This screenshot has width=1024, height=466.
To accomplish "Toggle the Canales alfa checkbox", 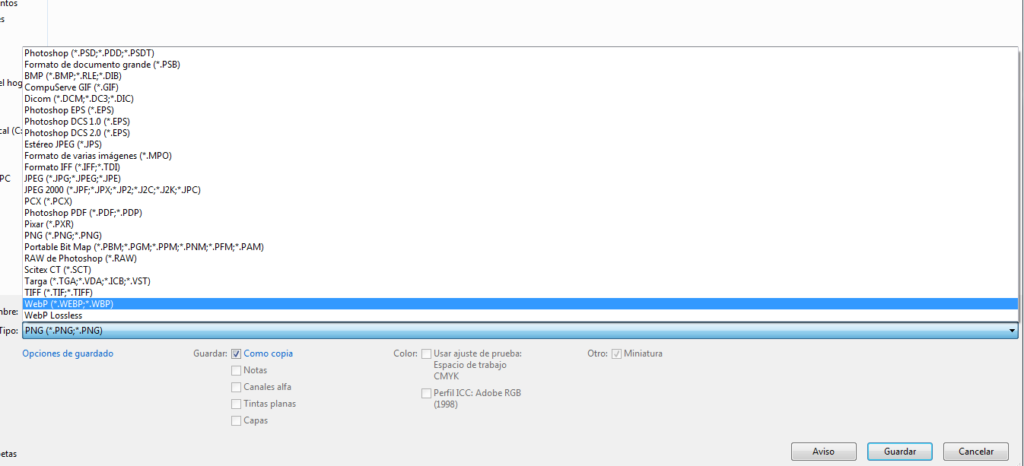I will coord(236,387).
